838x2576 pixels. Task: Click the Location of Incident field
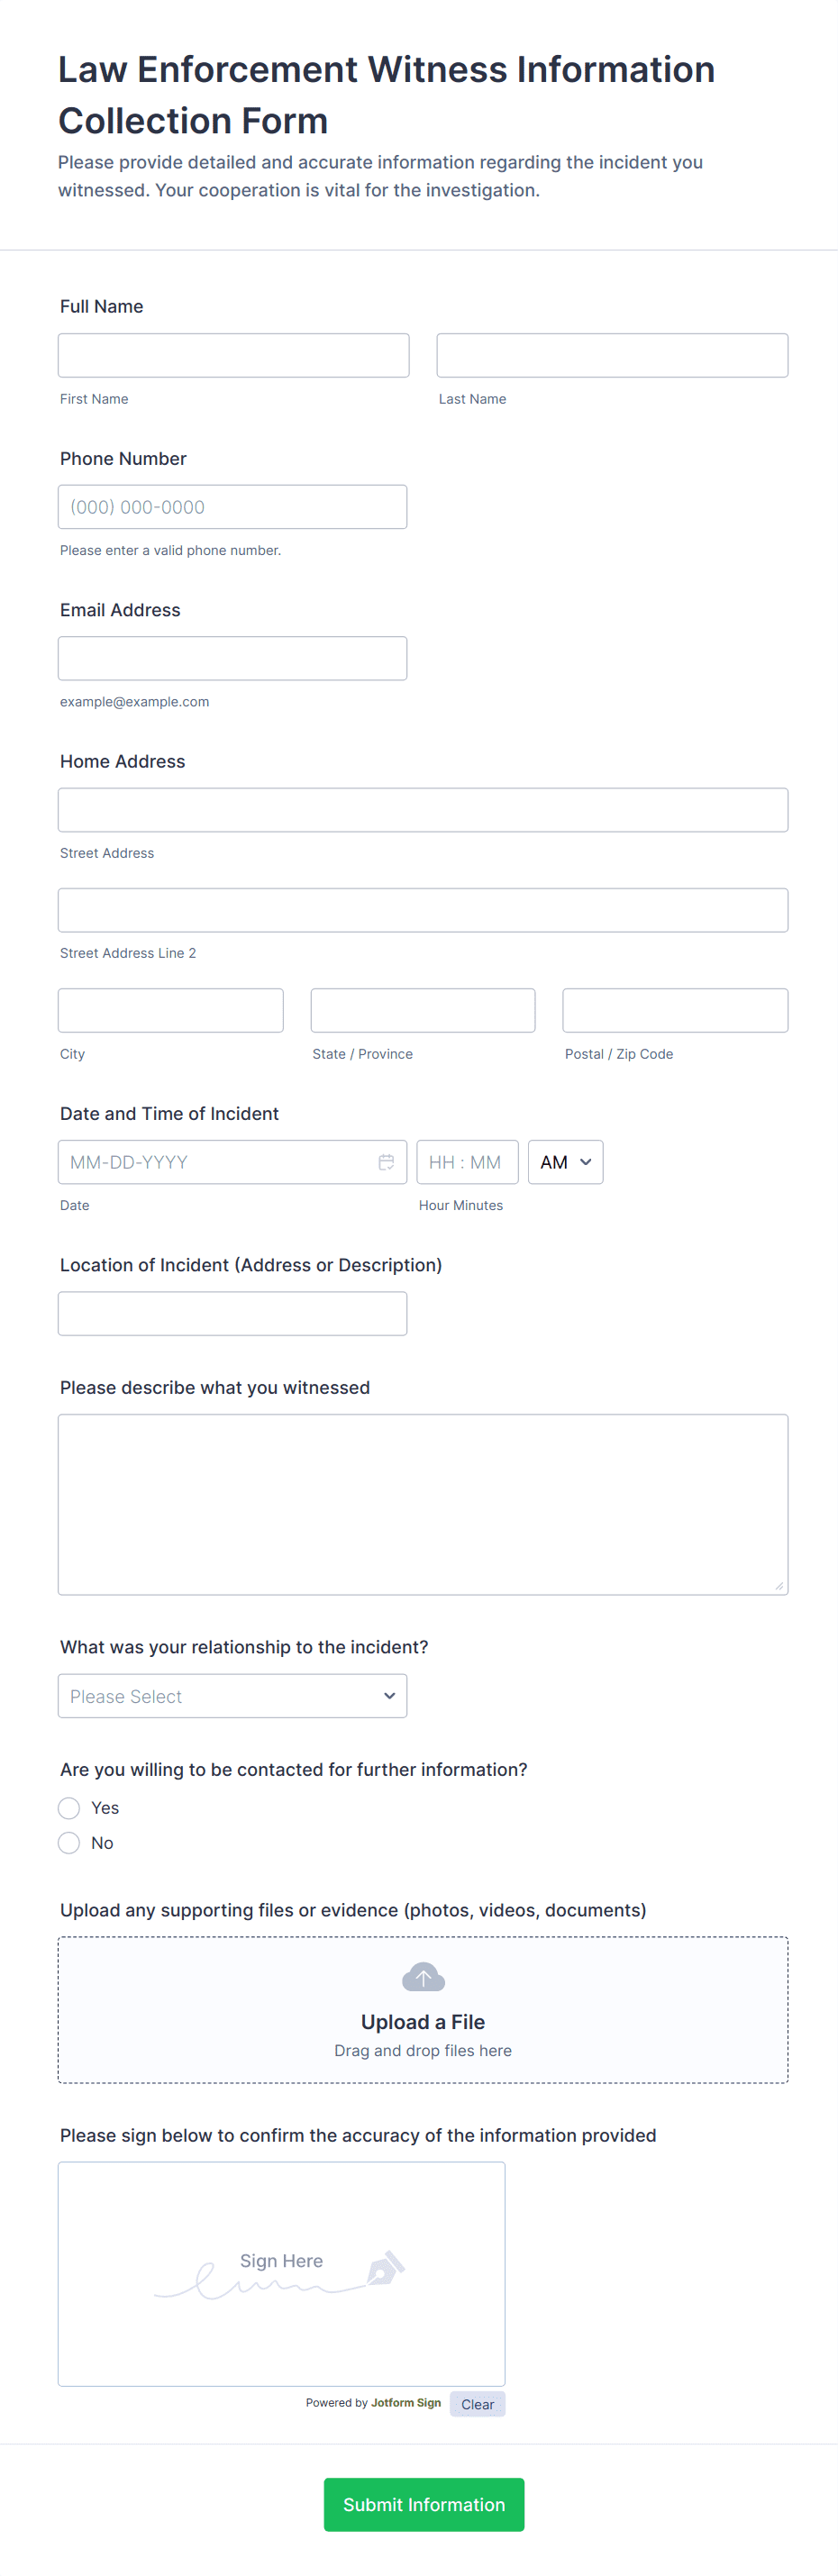tap(232, 1314)
